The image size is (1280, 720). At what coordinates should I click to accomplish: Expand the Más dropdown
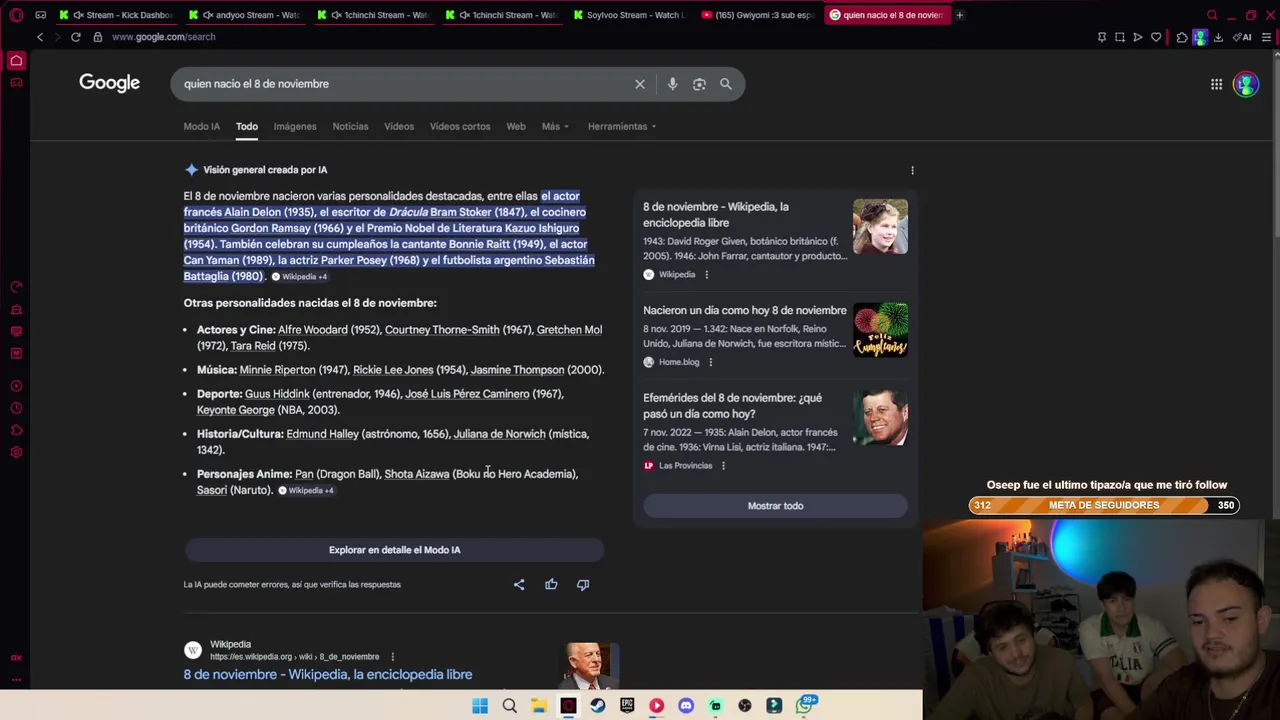tap(555, 126)
